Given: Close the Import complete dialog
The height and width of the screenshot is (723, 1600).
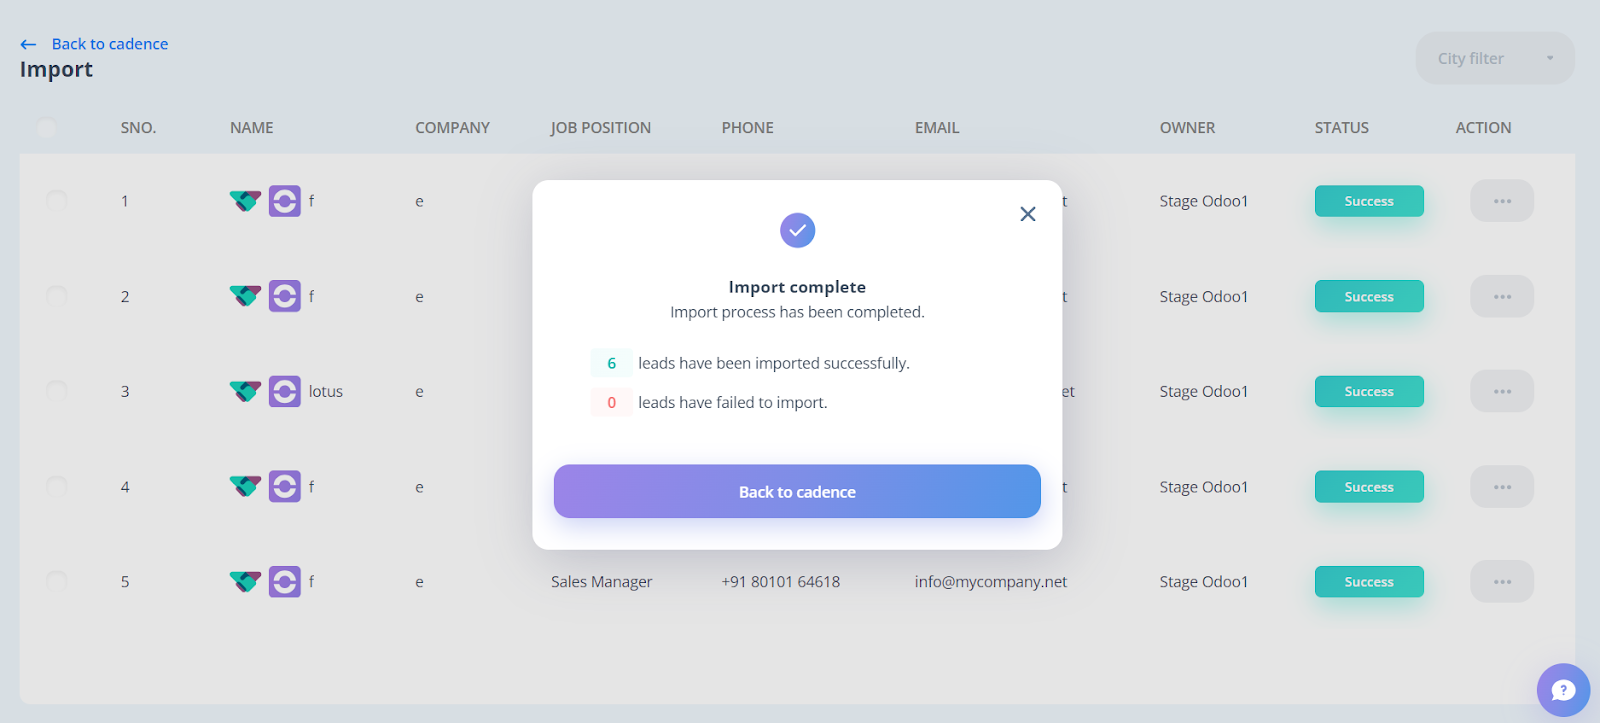Looking at the screenshot, I should click(x=1027, y=214).
